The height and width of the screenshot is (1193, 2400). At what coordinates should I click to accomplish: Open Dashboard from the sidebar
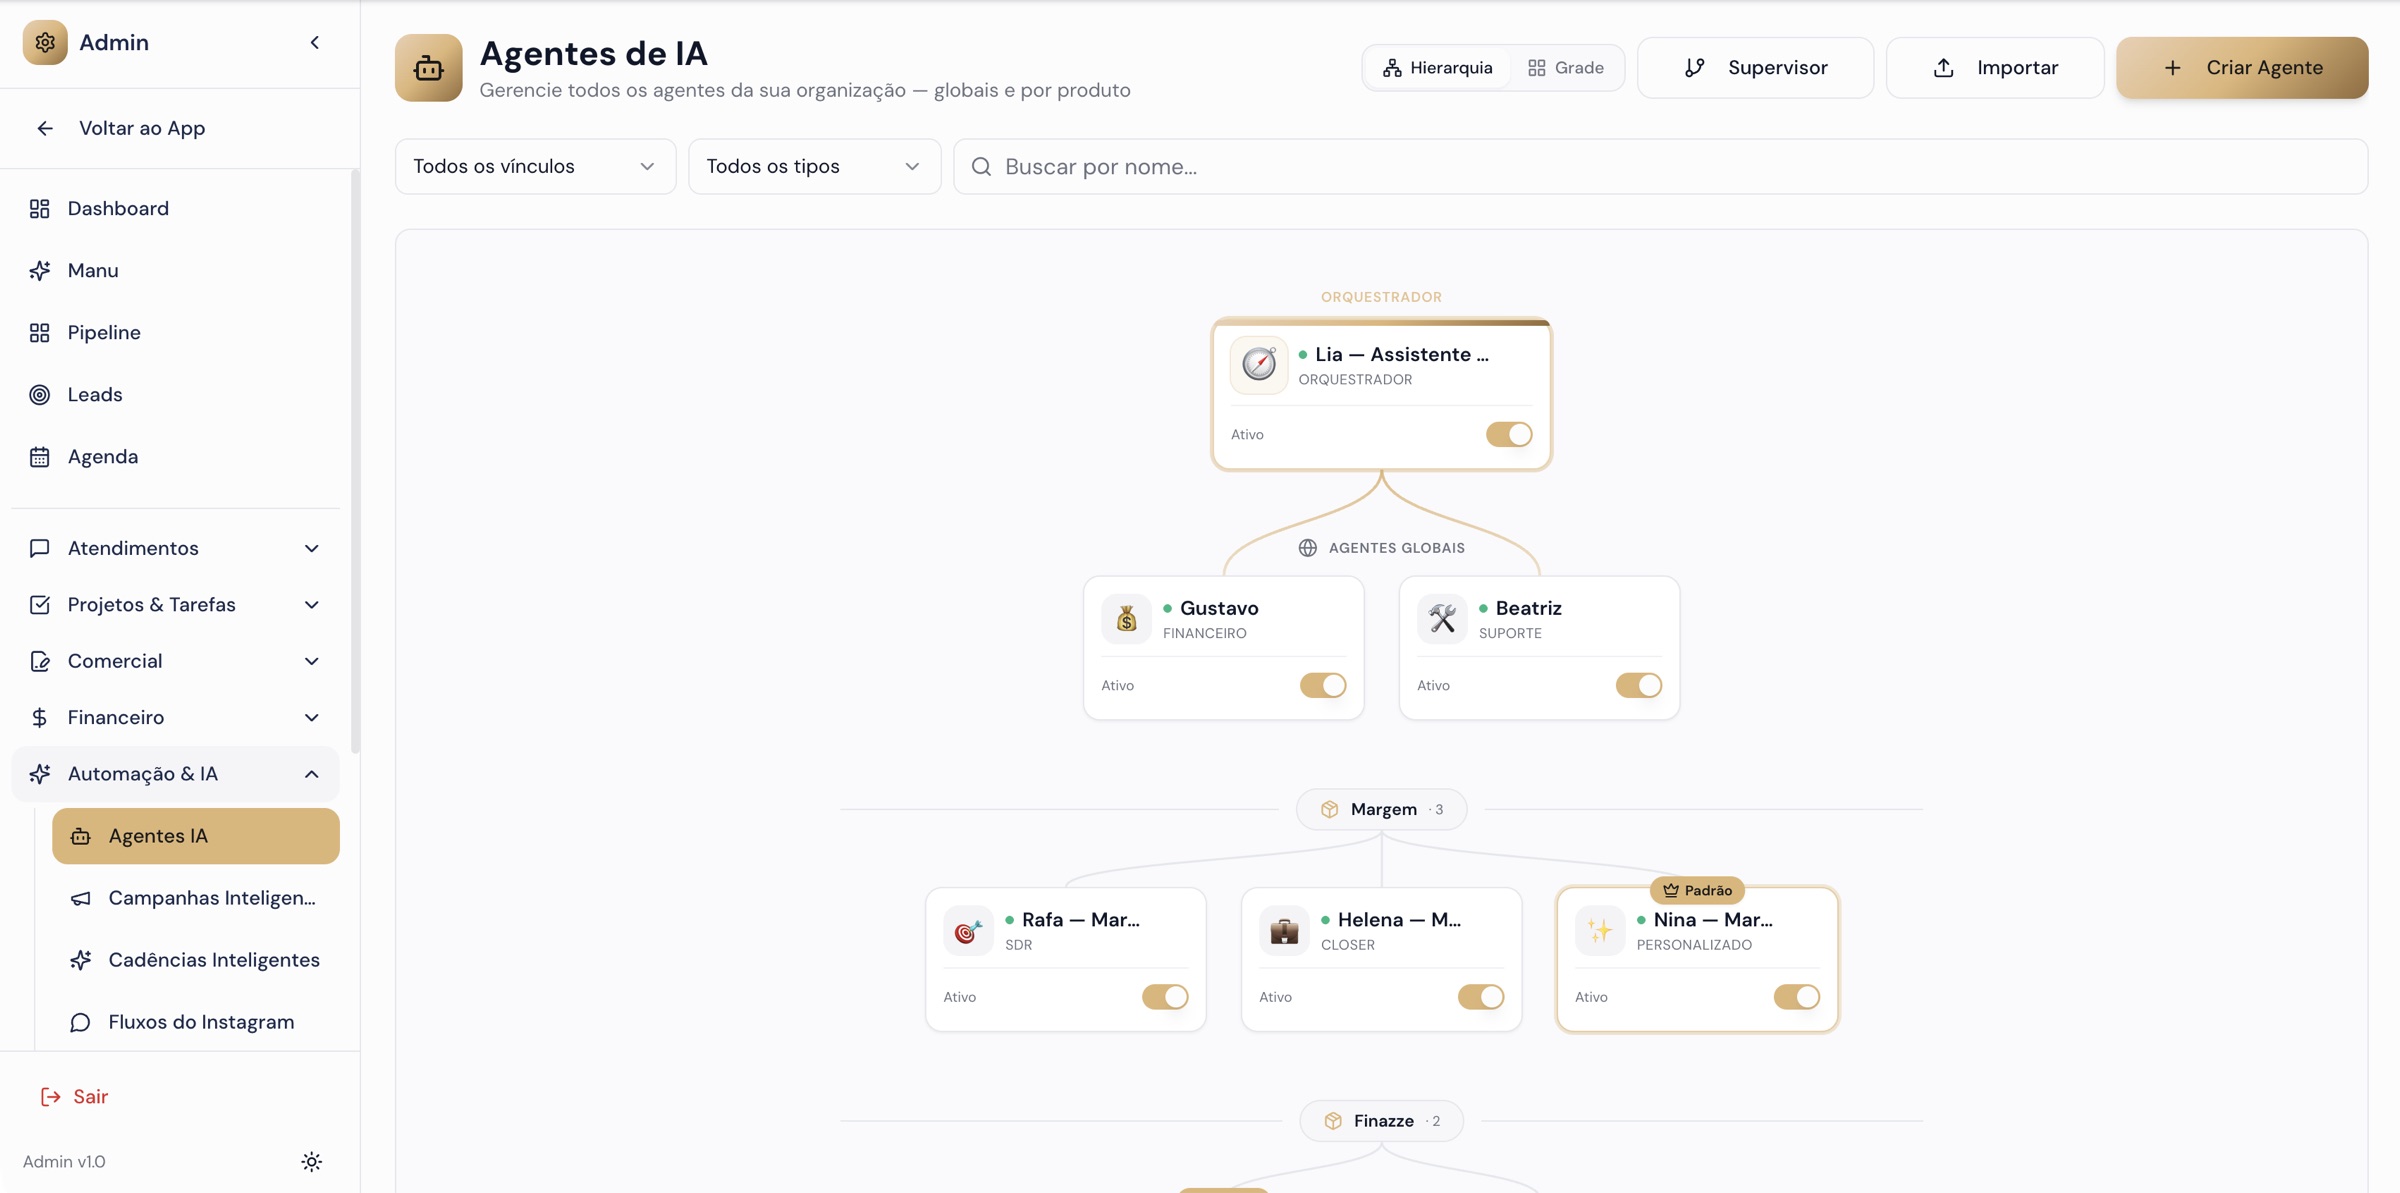pyautogui.click(x=176, y=208)
